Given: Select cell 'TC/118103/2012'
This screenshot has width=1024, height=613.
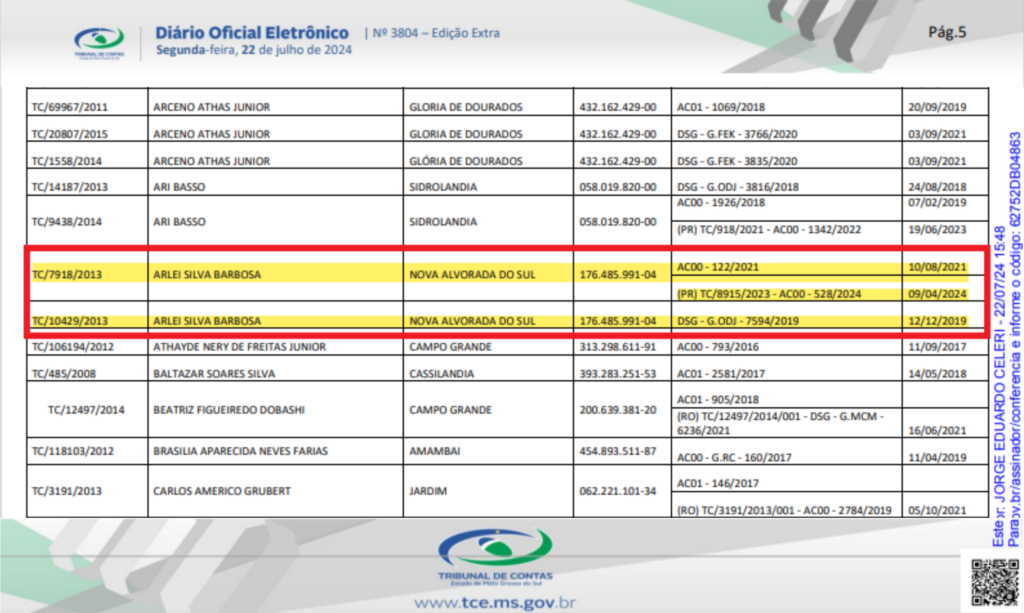Looking at the screenshot, I should click(x=72, y=451).
